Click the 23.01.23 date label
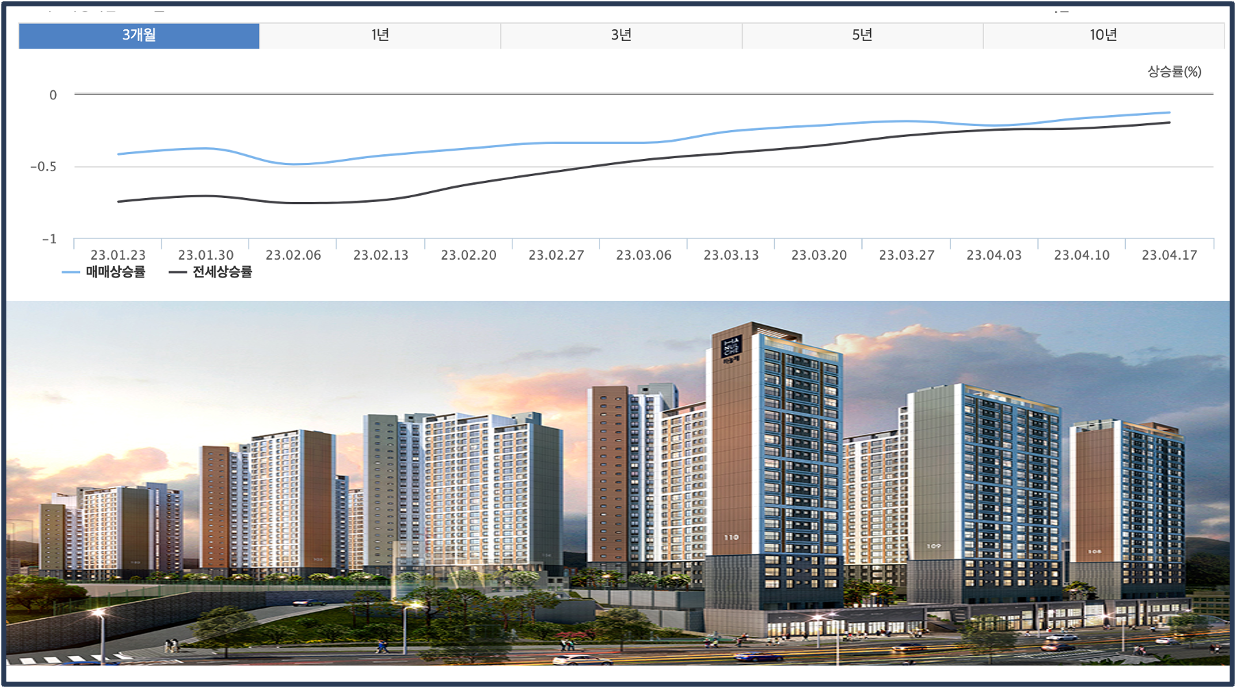The height and width of the screenshot is (688, 1236). [118, 255]
